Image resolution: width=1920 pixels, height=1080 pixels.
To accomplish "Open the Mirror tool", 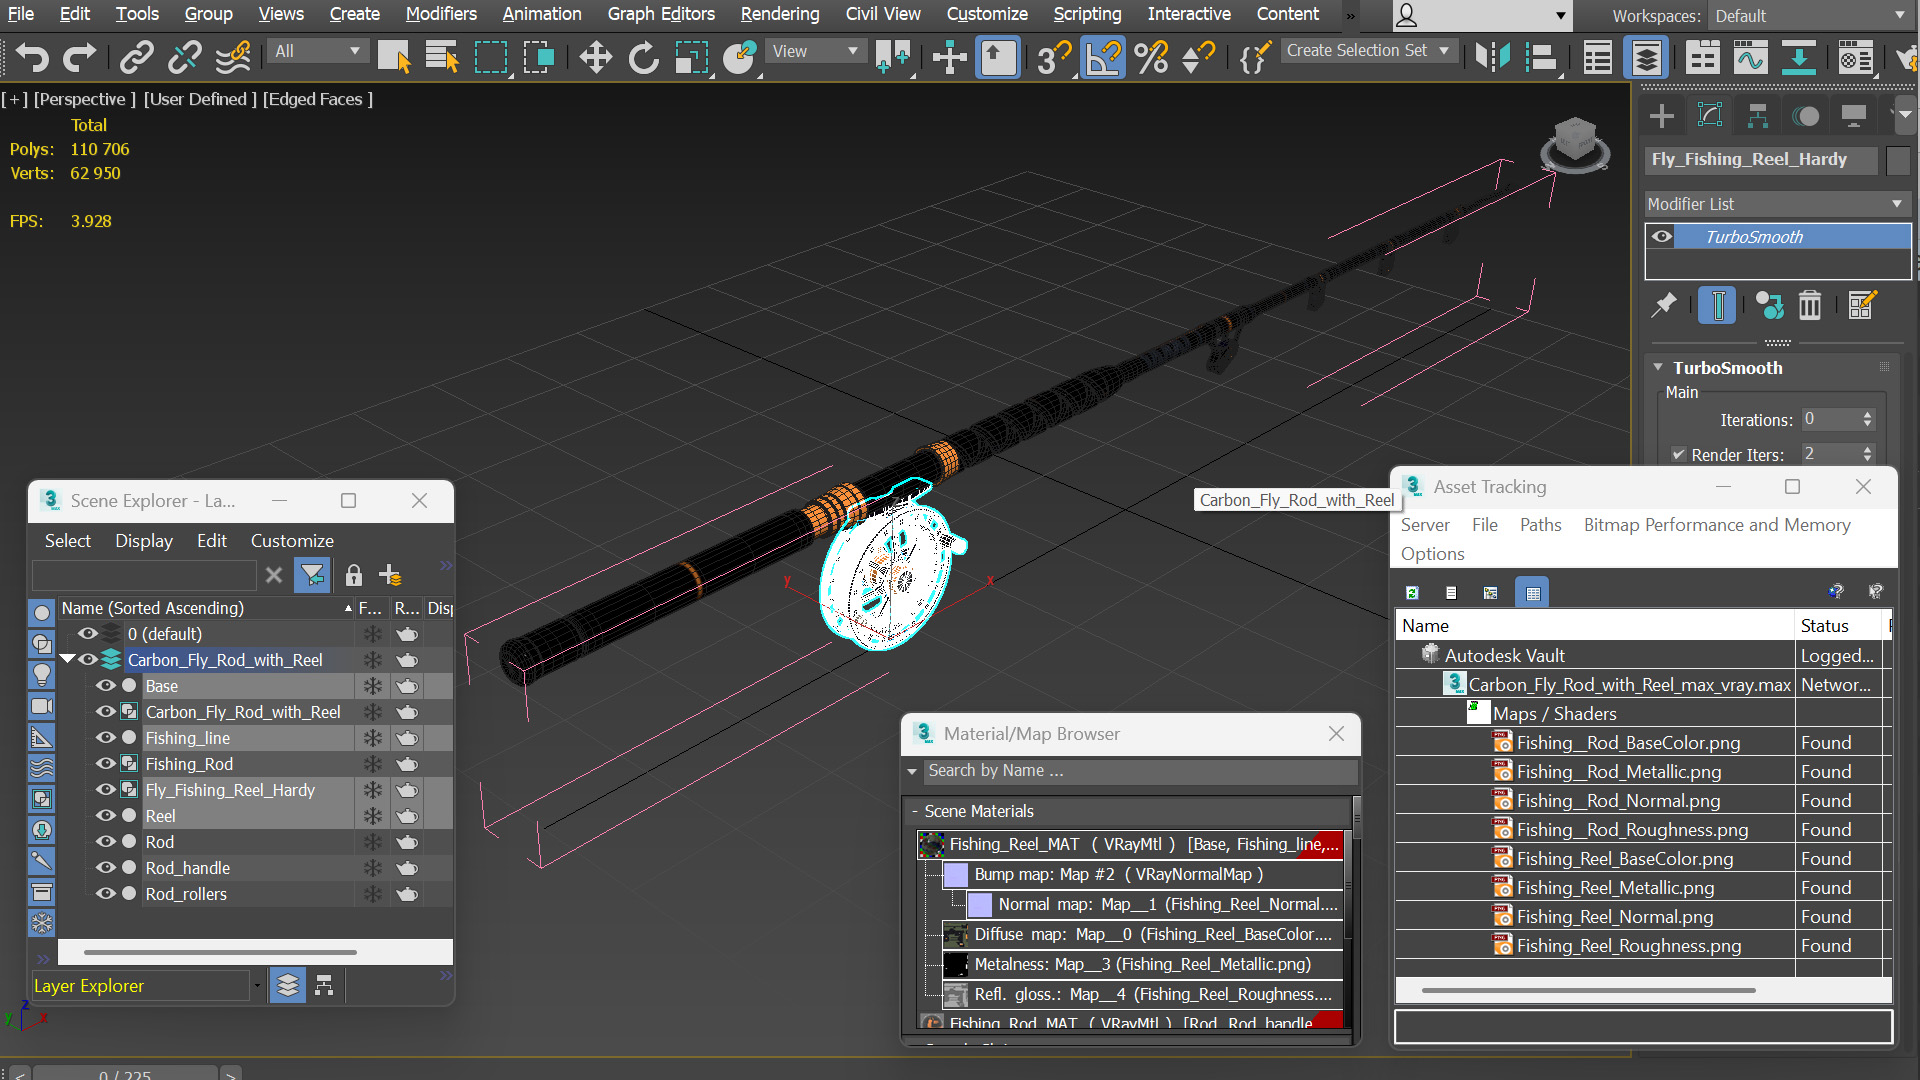I will point(1492,57).
